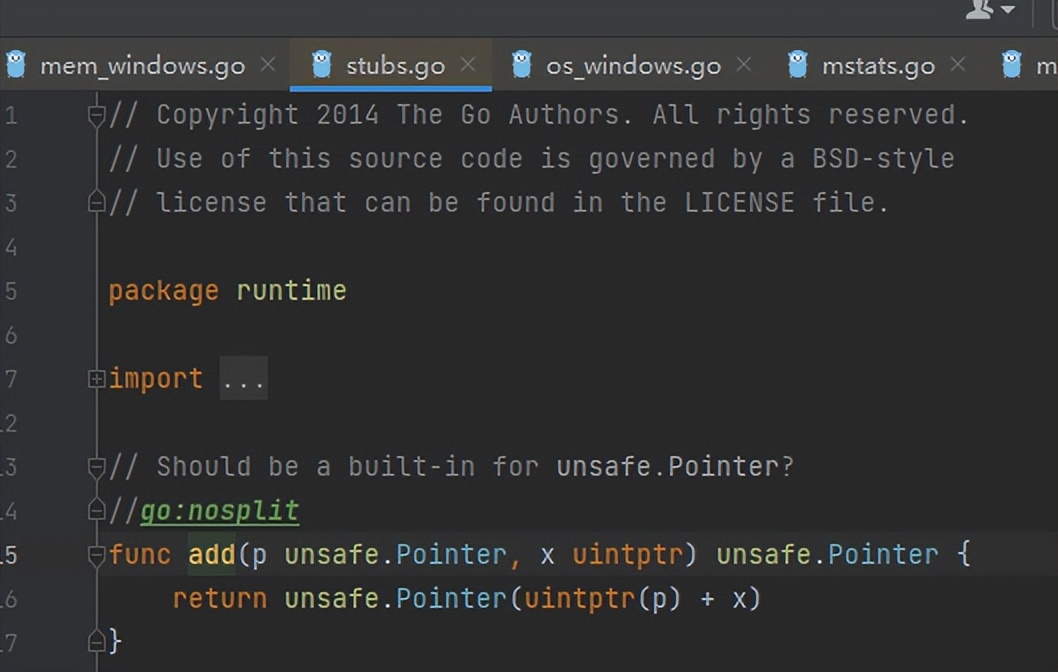Screen dimensions: 1058x672
Task: Switch to the mem_windows.go tab
Action: [142, 65]
